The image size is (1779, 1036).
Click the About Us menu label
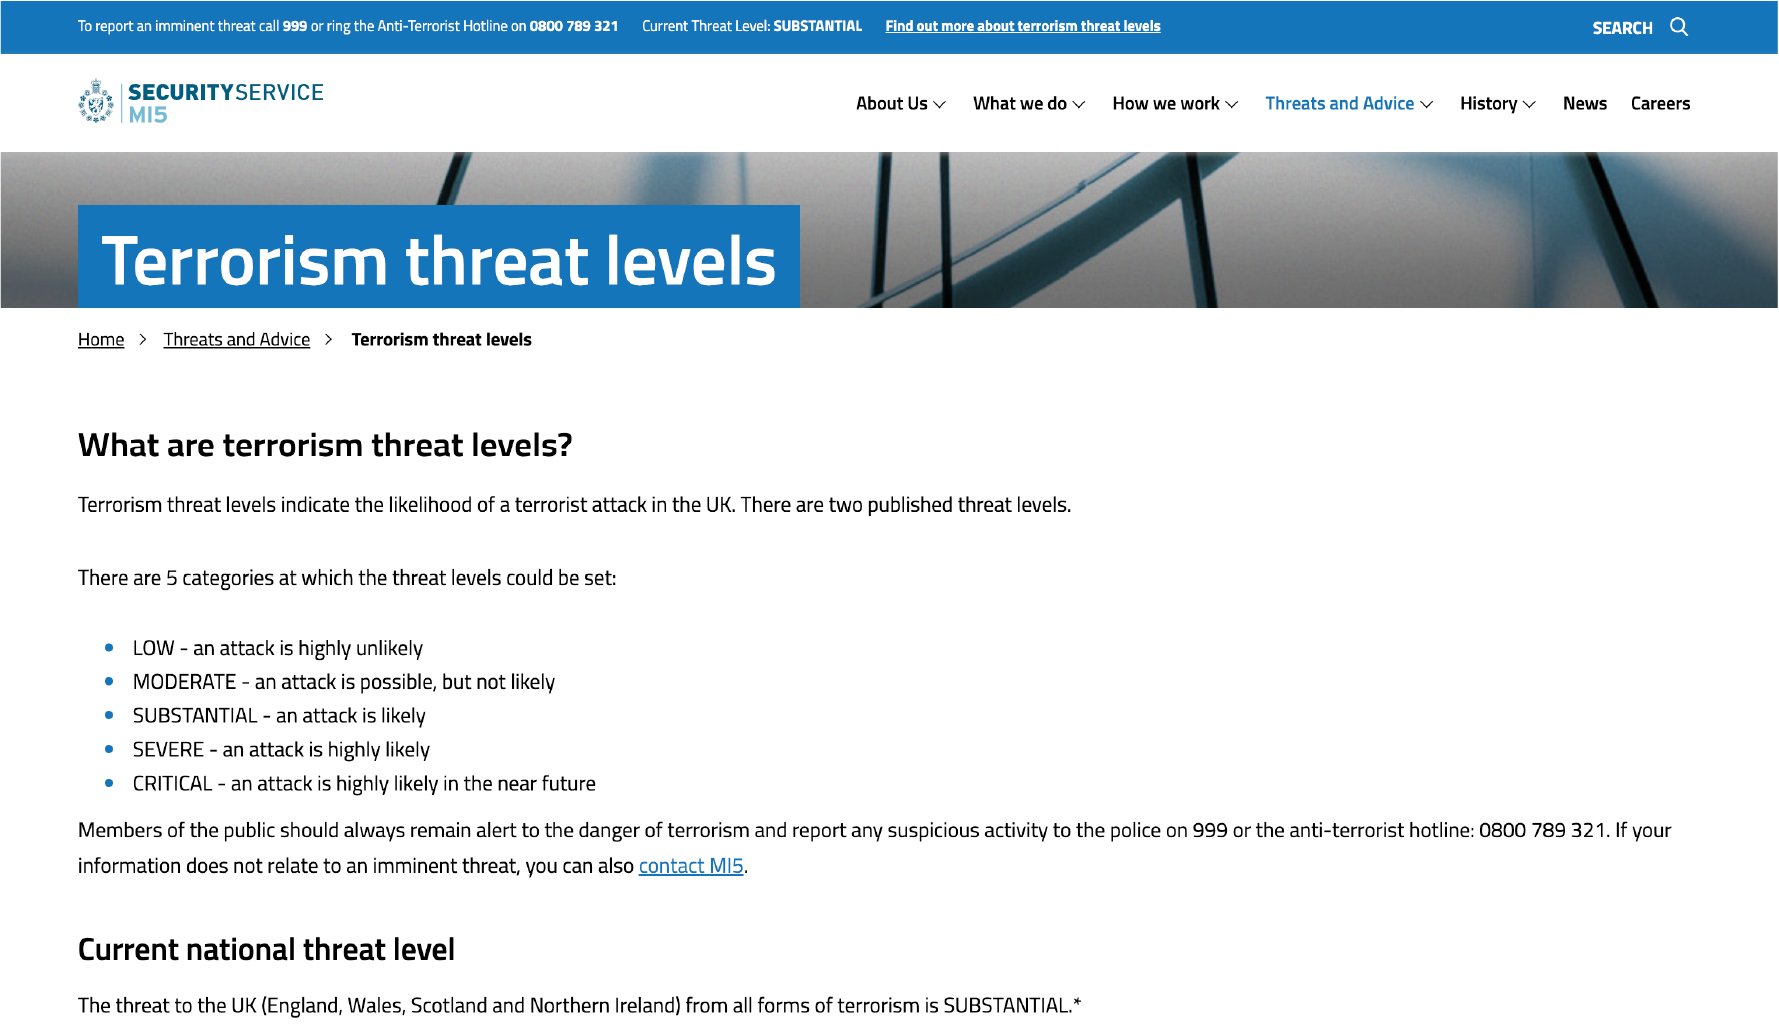[x=891, y=103]
